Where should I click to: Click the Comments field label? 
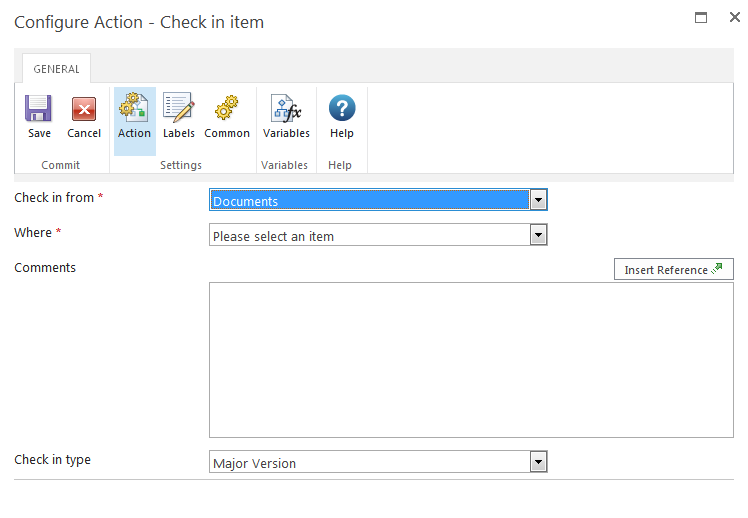(x=45, y=267)
